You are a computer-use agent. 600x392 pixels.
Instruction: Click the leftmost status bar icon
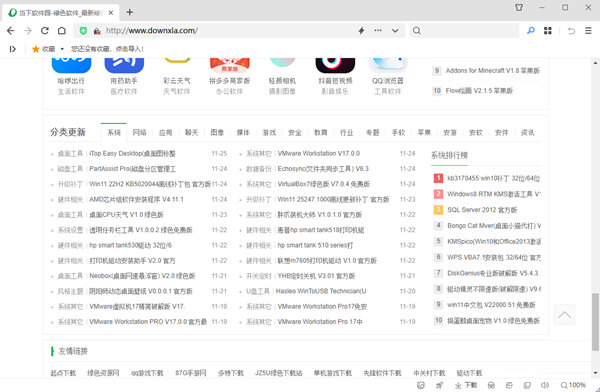[x=421, y=385]
